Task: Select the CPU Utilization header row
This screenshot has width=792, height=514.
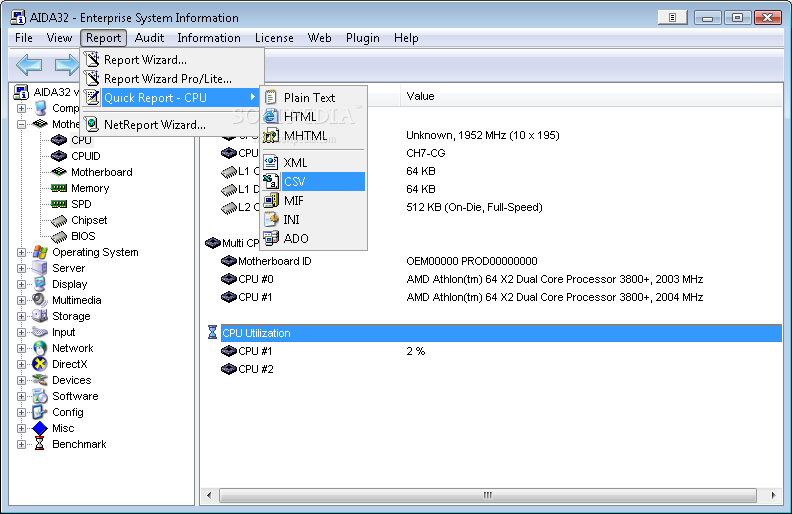Action: 501,333
